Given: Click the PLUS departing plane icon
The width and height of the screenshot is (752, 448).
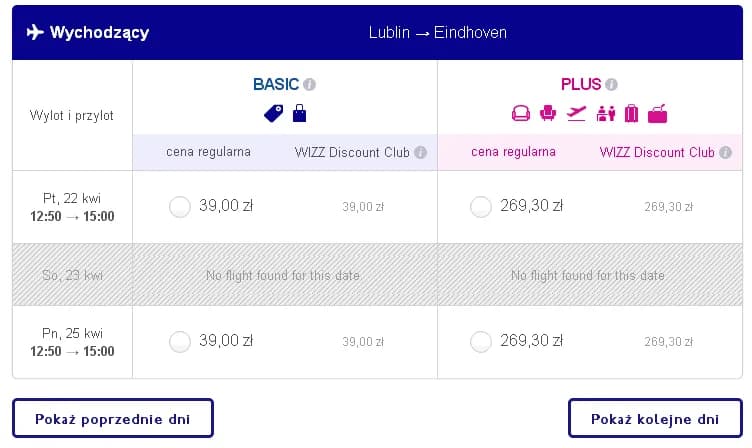Looking at the screenshot, I should point(576,114).
